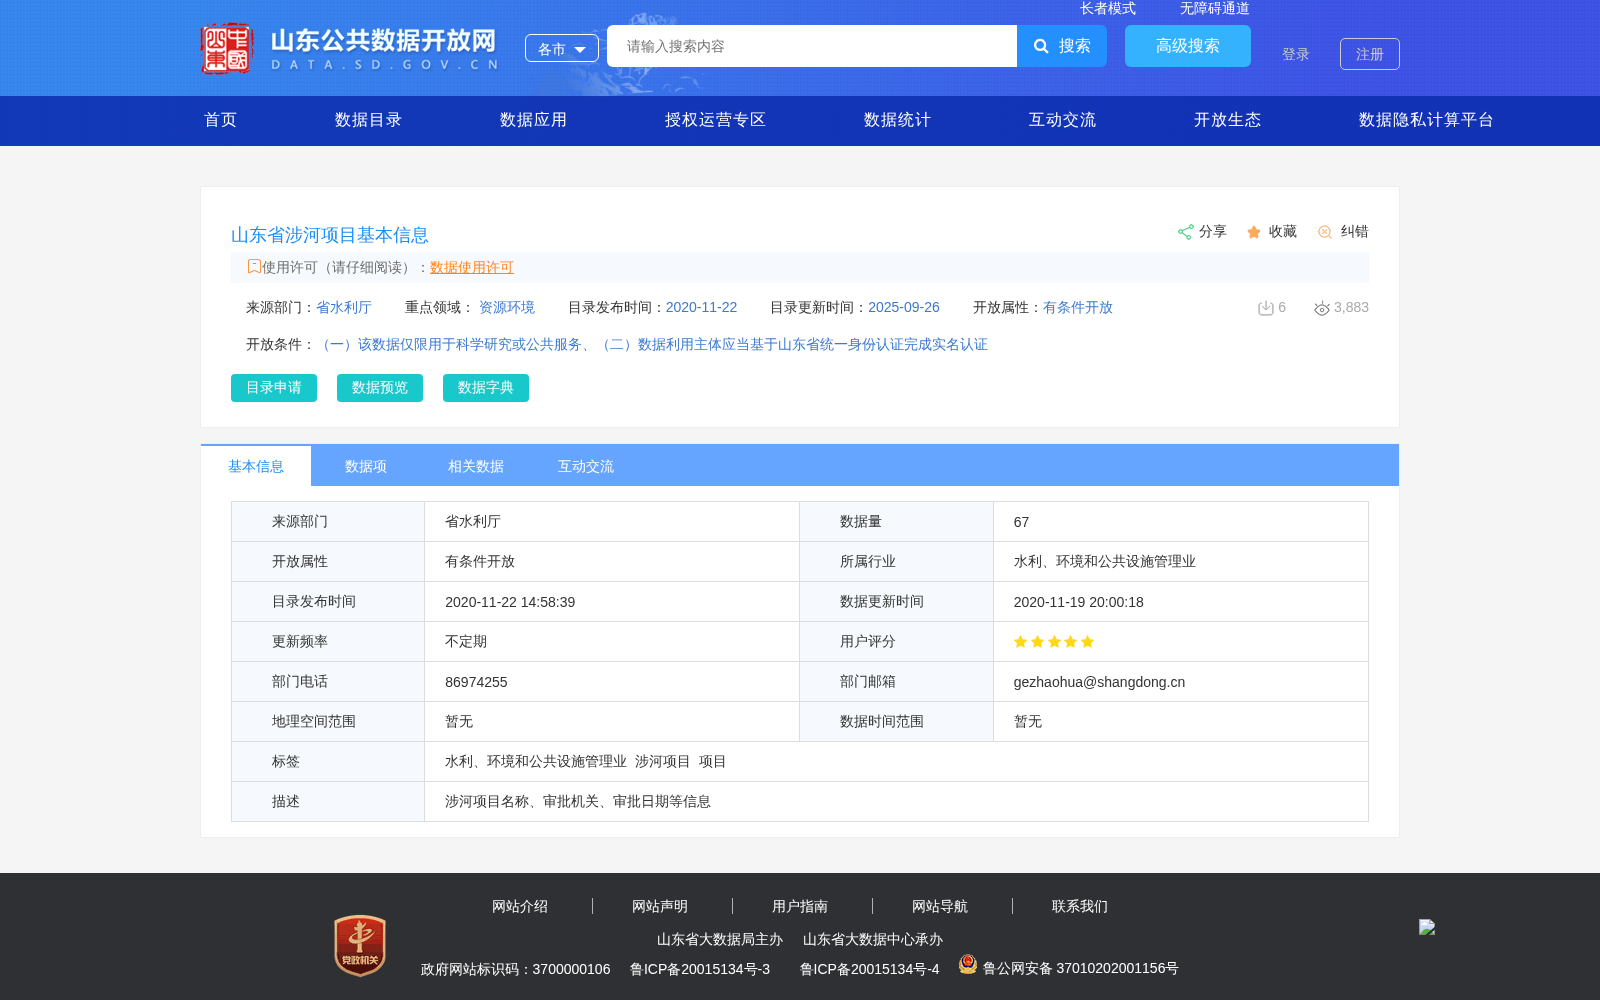Open the 各市 city dropdown
The width and height of the screenshot is (1600, 1000).
pos(562,48)
